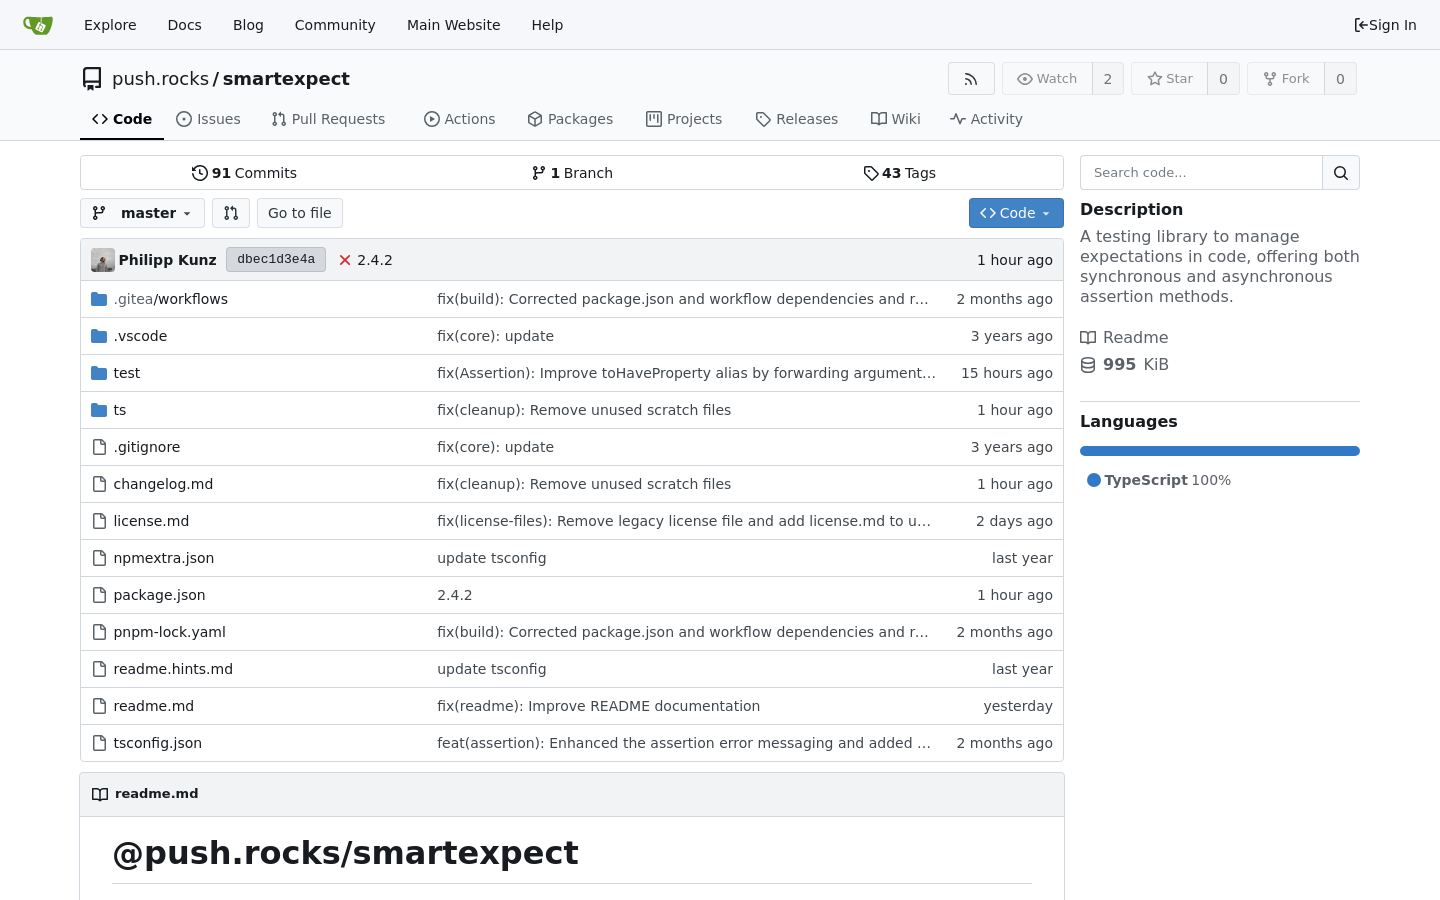This screenshot has width=1440, height=900.
Task: Click the Readme book icon in sidebar
Action: (x=1088, y=338)
